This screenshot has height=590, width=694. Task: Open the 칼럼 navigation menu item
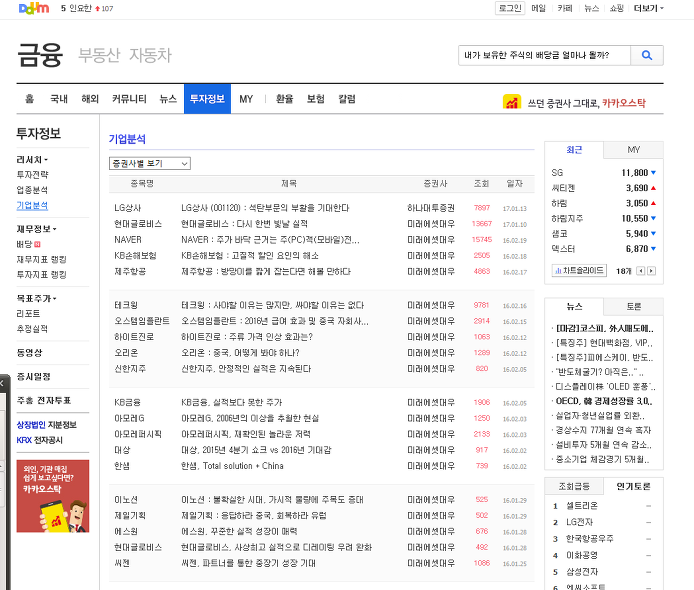pyautogui.click(x=347, y=99)
